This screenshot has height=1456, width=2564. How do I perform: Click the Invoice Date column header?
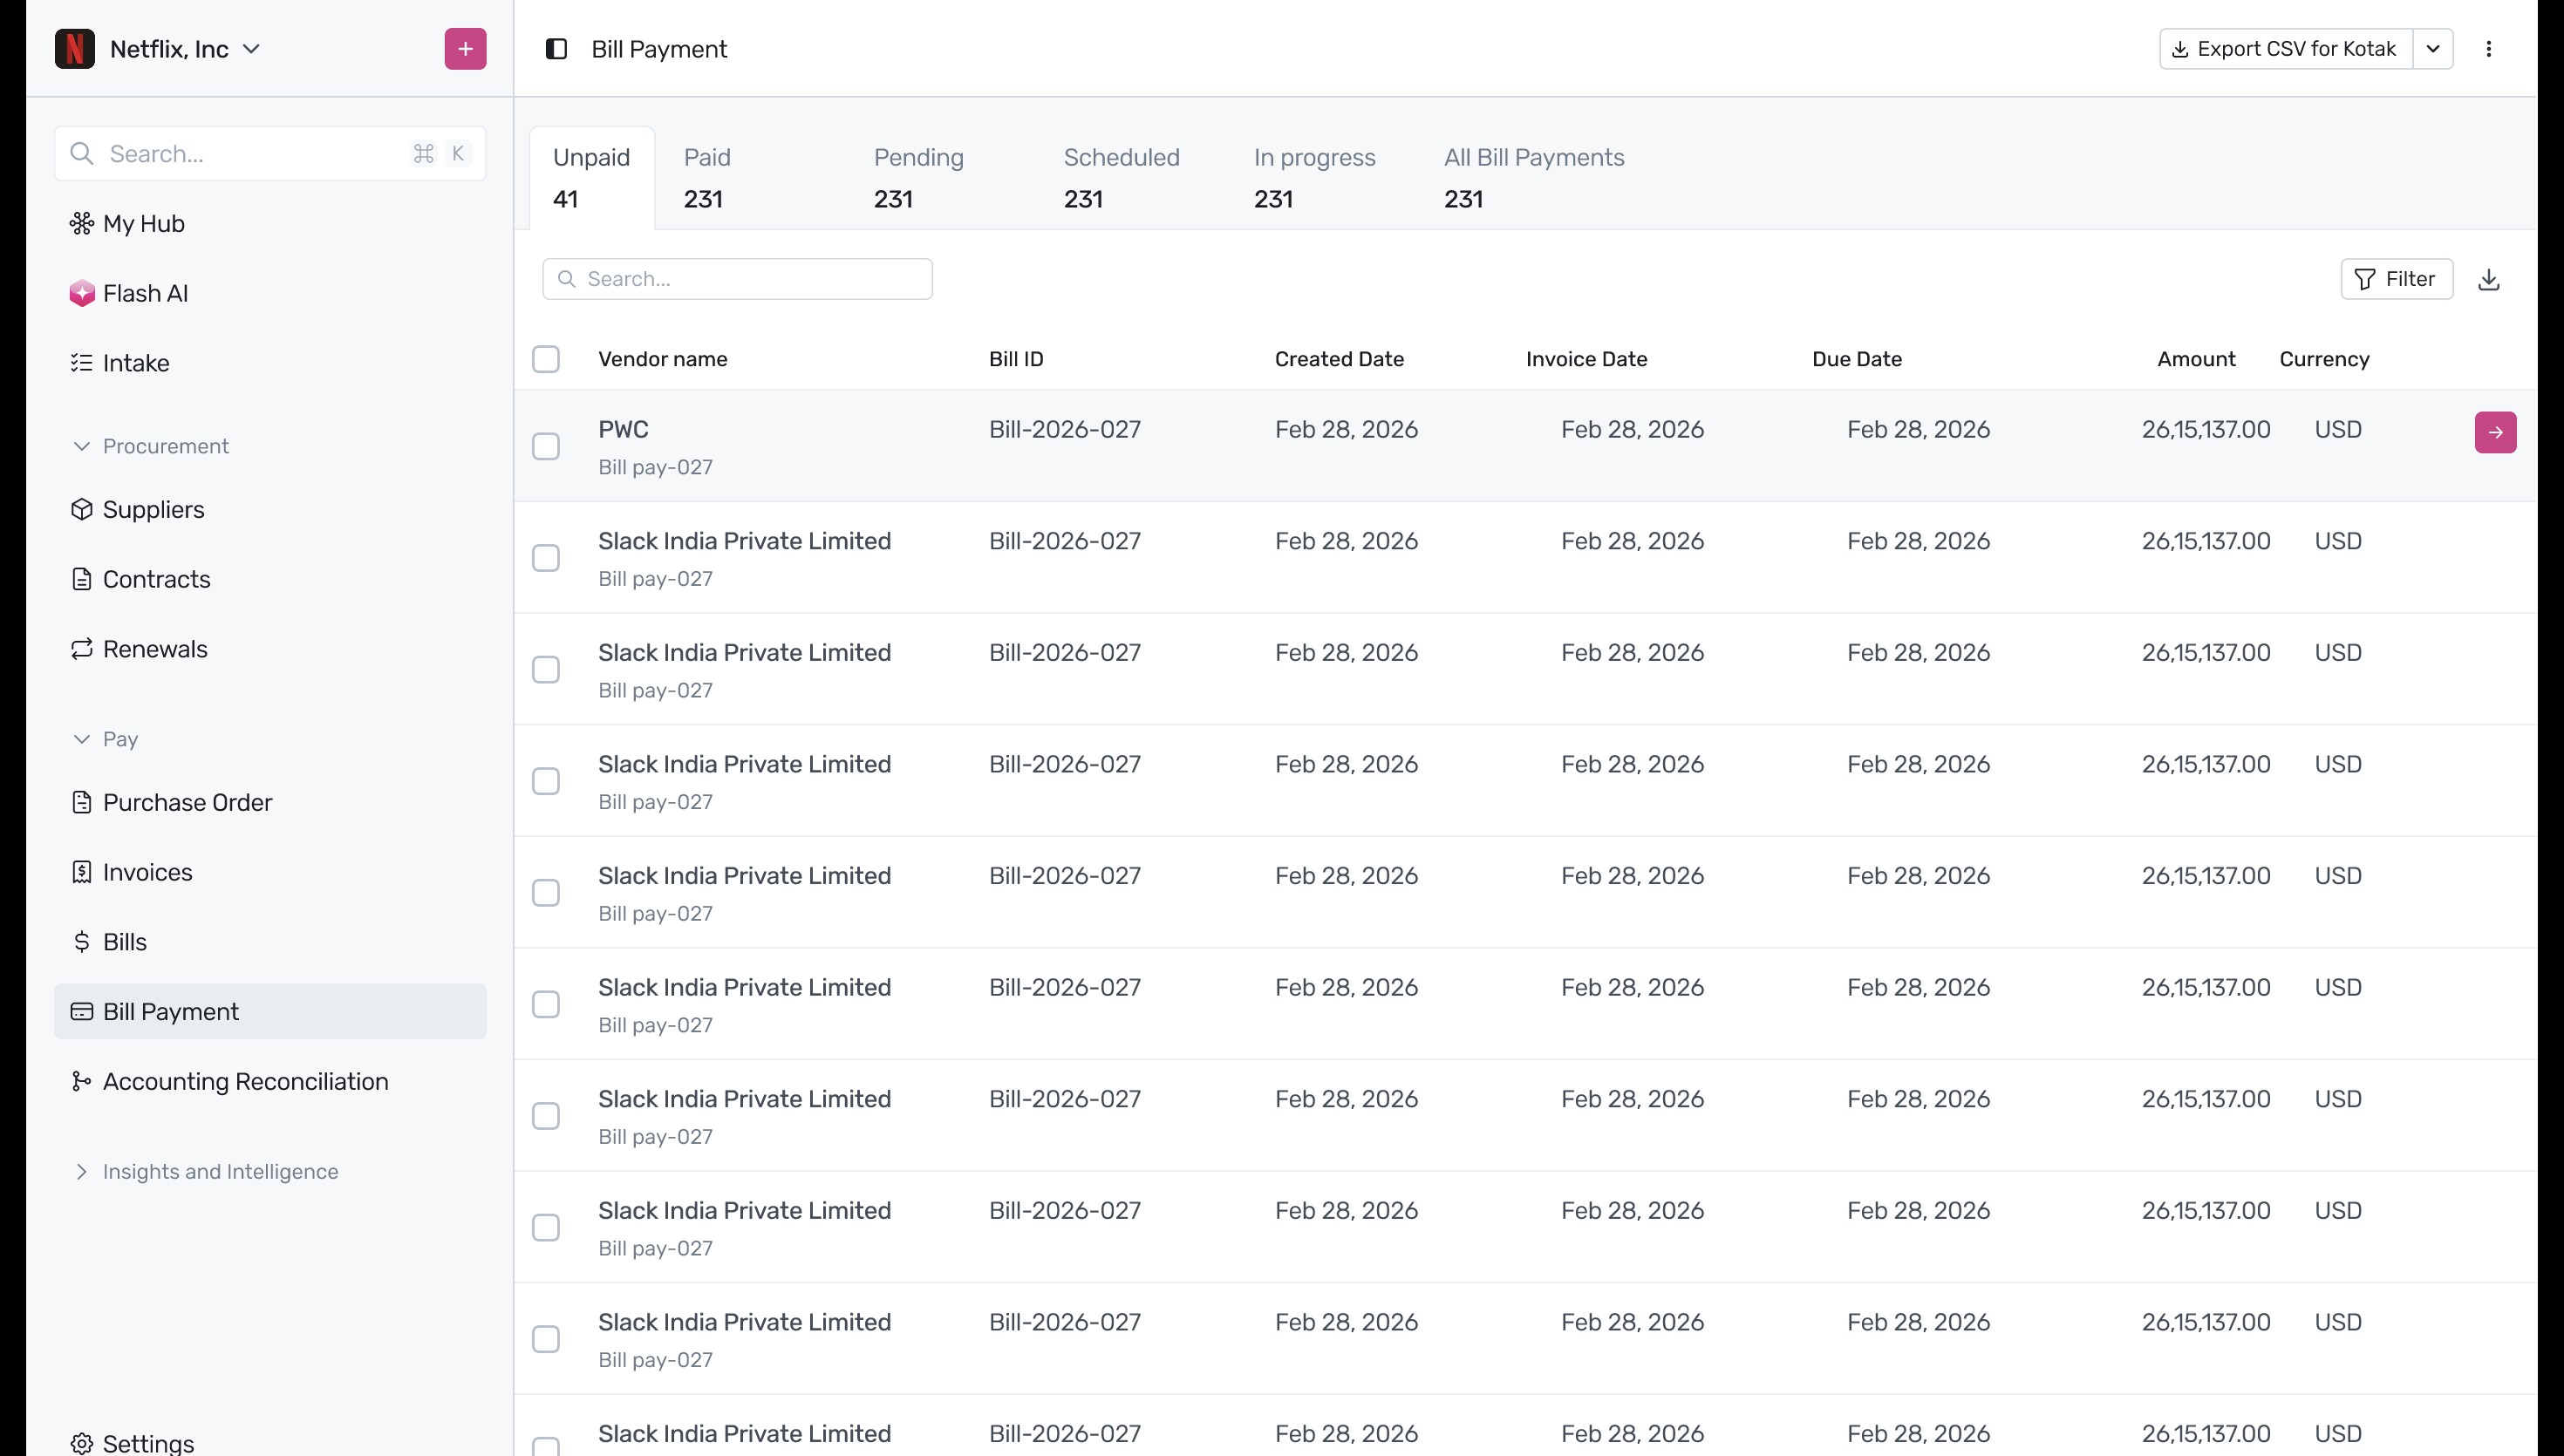(1586, 359)
